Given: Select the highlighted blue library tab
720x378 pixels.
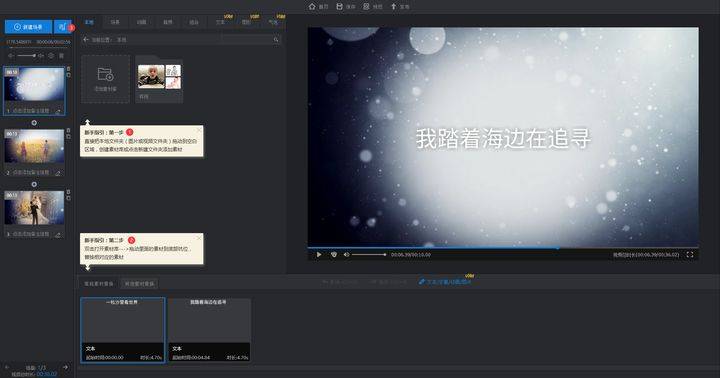Looking at the screenshot, I should tap(89, 22).
